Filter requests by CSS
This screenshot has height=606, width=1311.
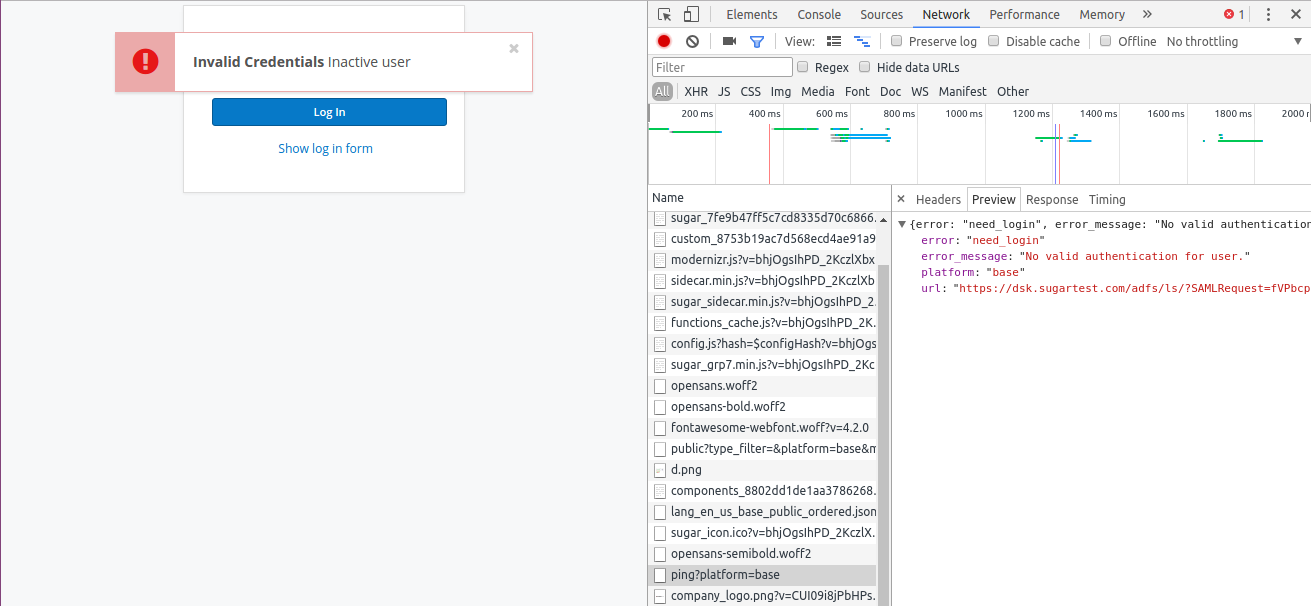click(750, 91)
